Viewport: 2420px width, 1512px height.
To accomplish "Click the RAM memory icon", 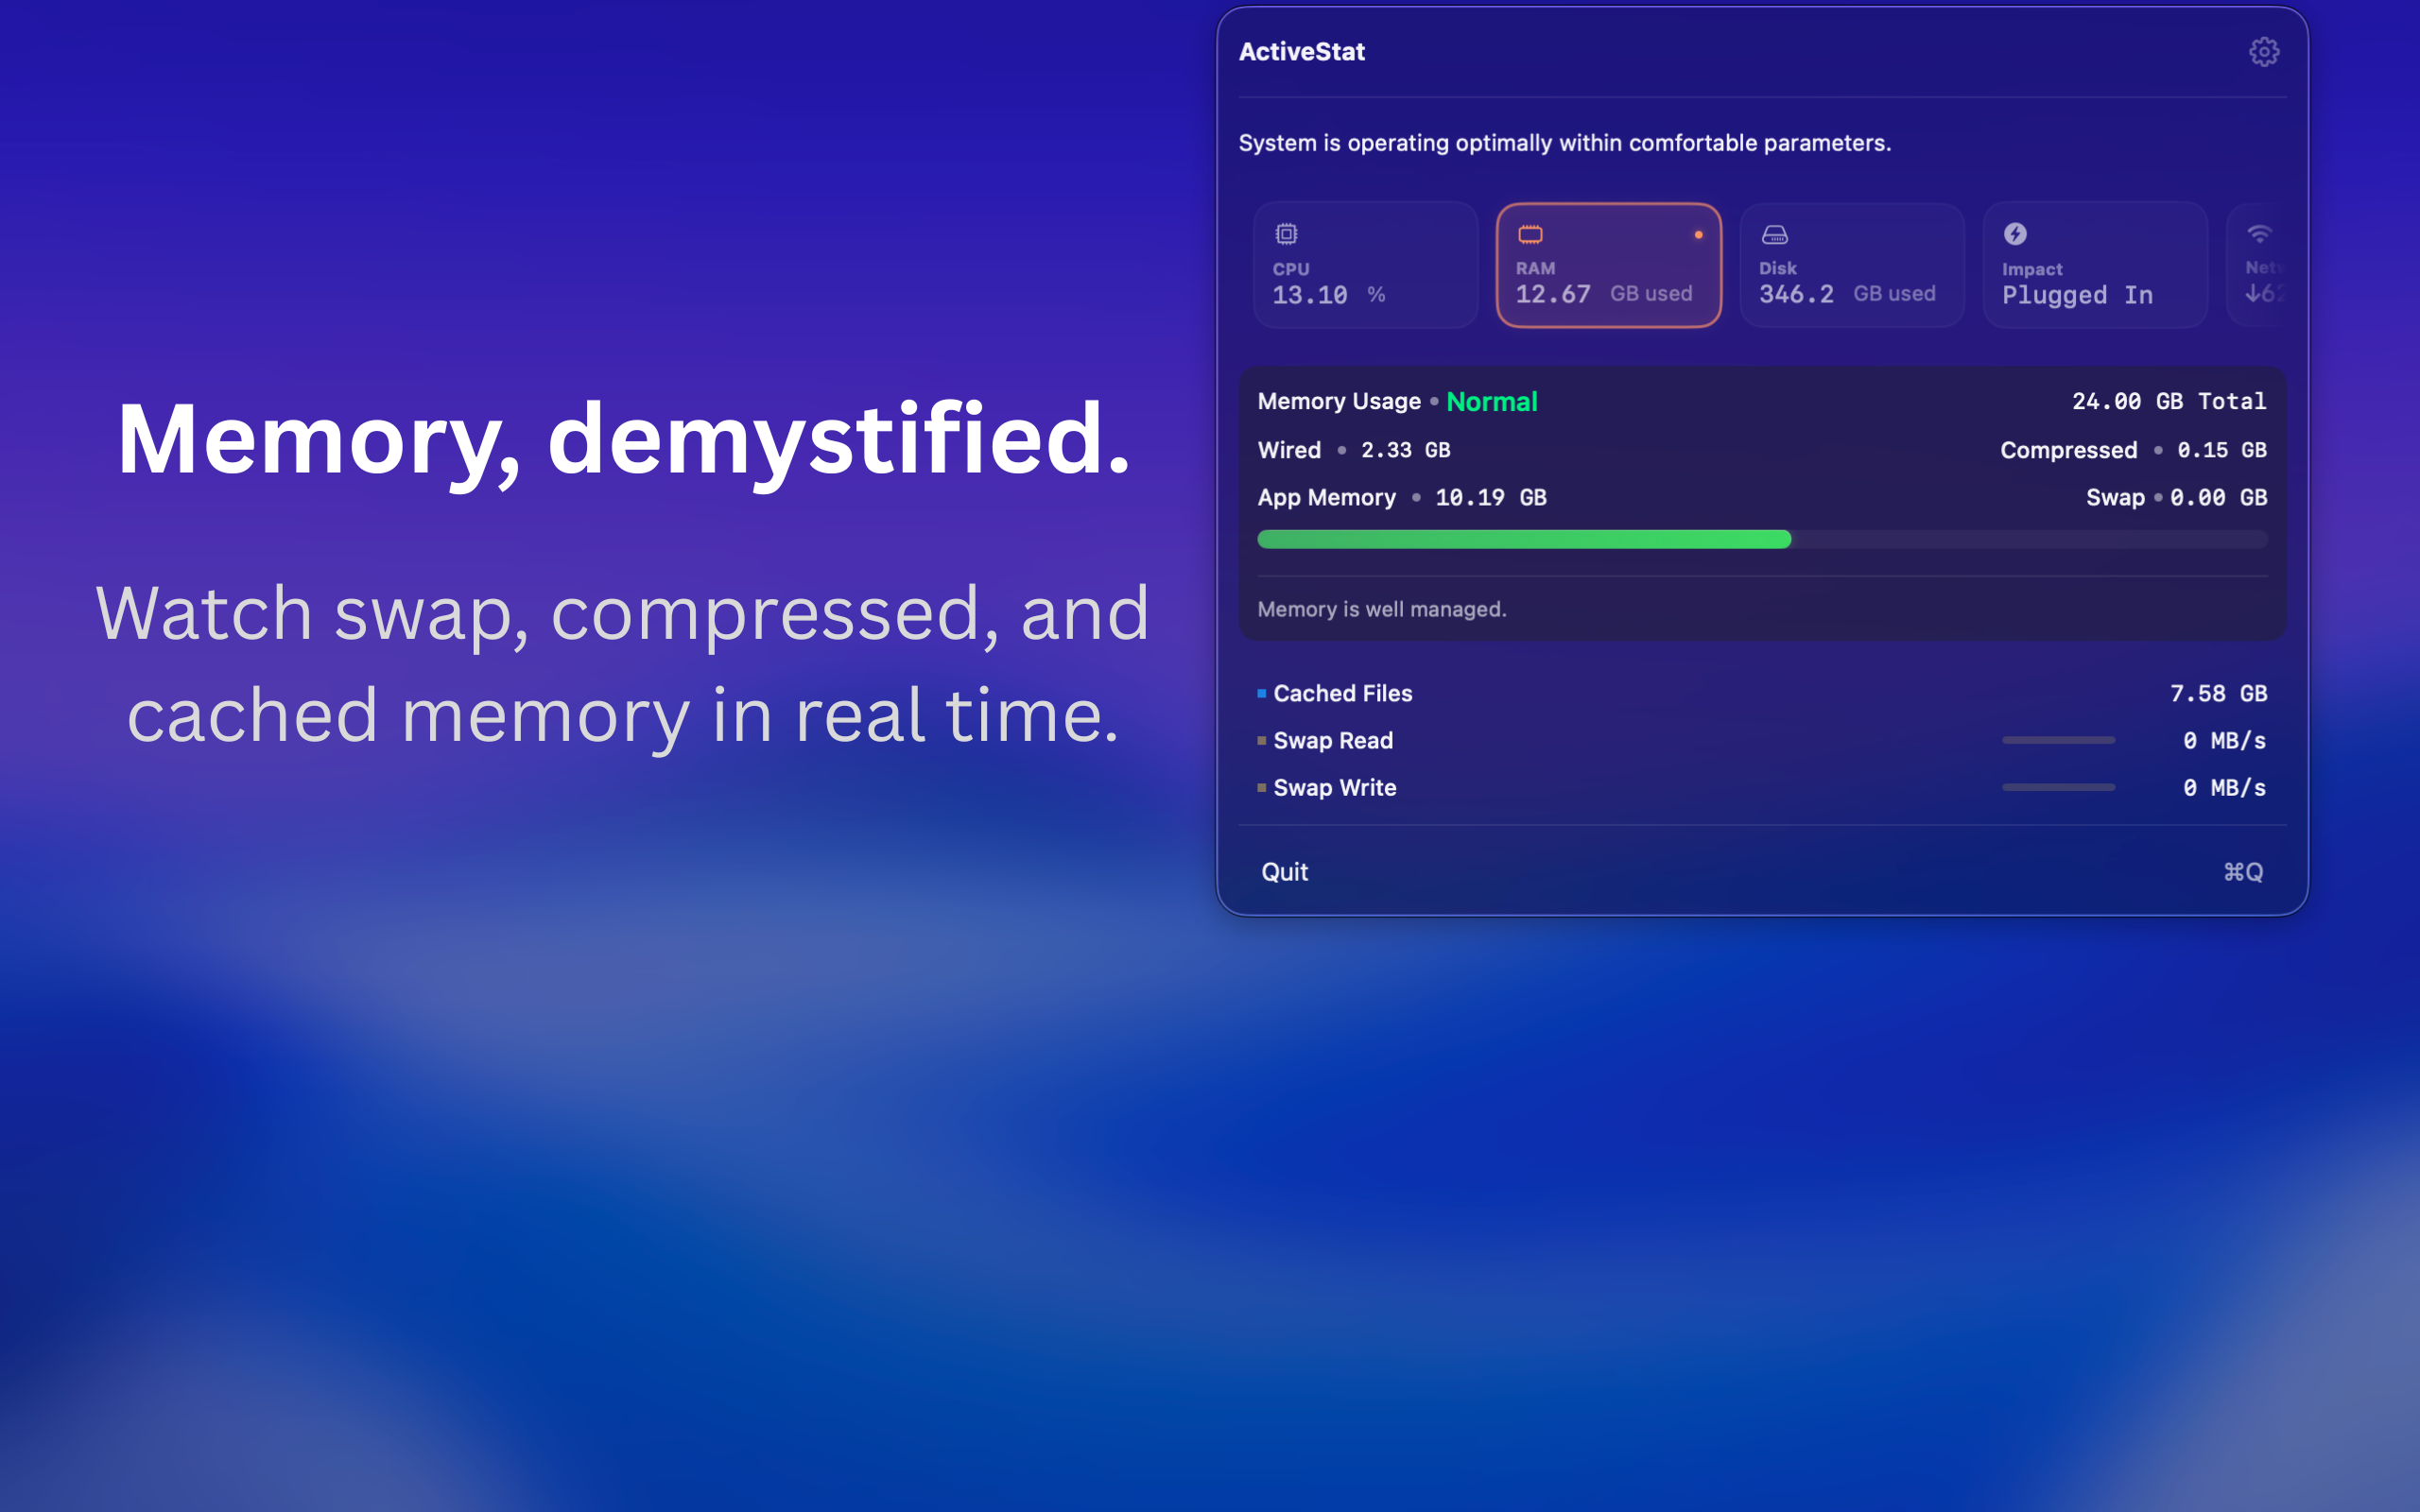I will (1530, 234).
